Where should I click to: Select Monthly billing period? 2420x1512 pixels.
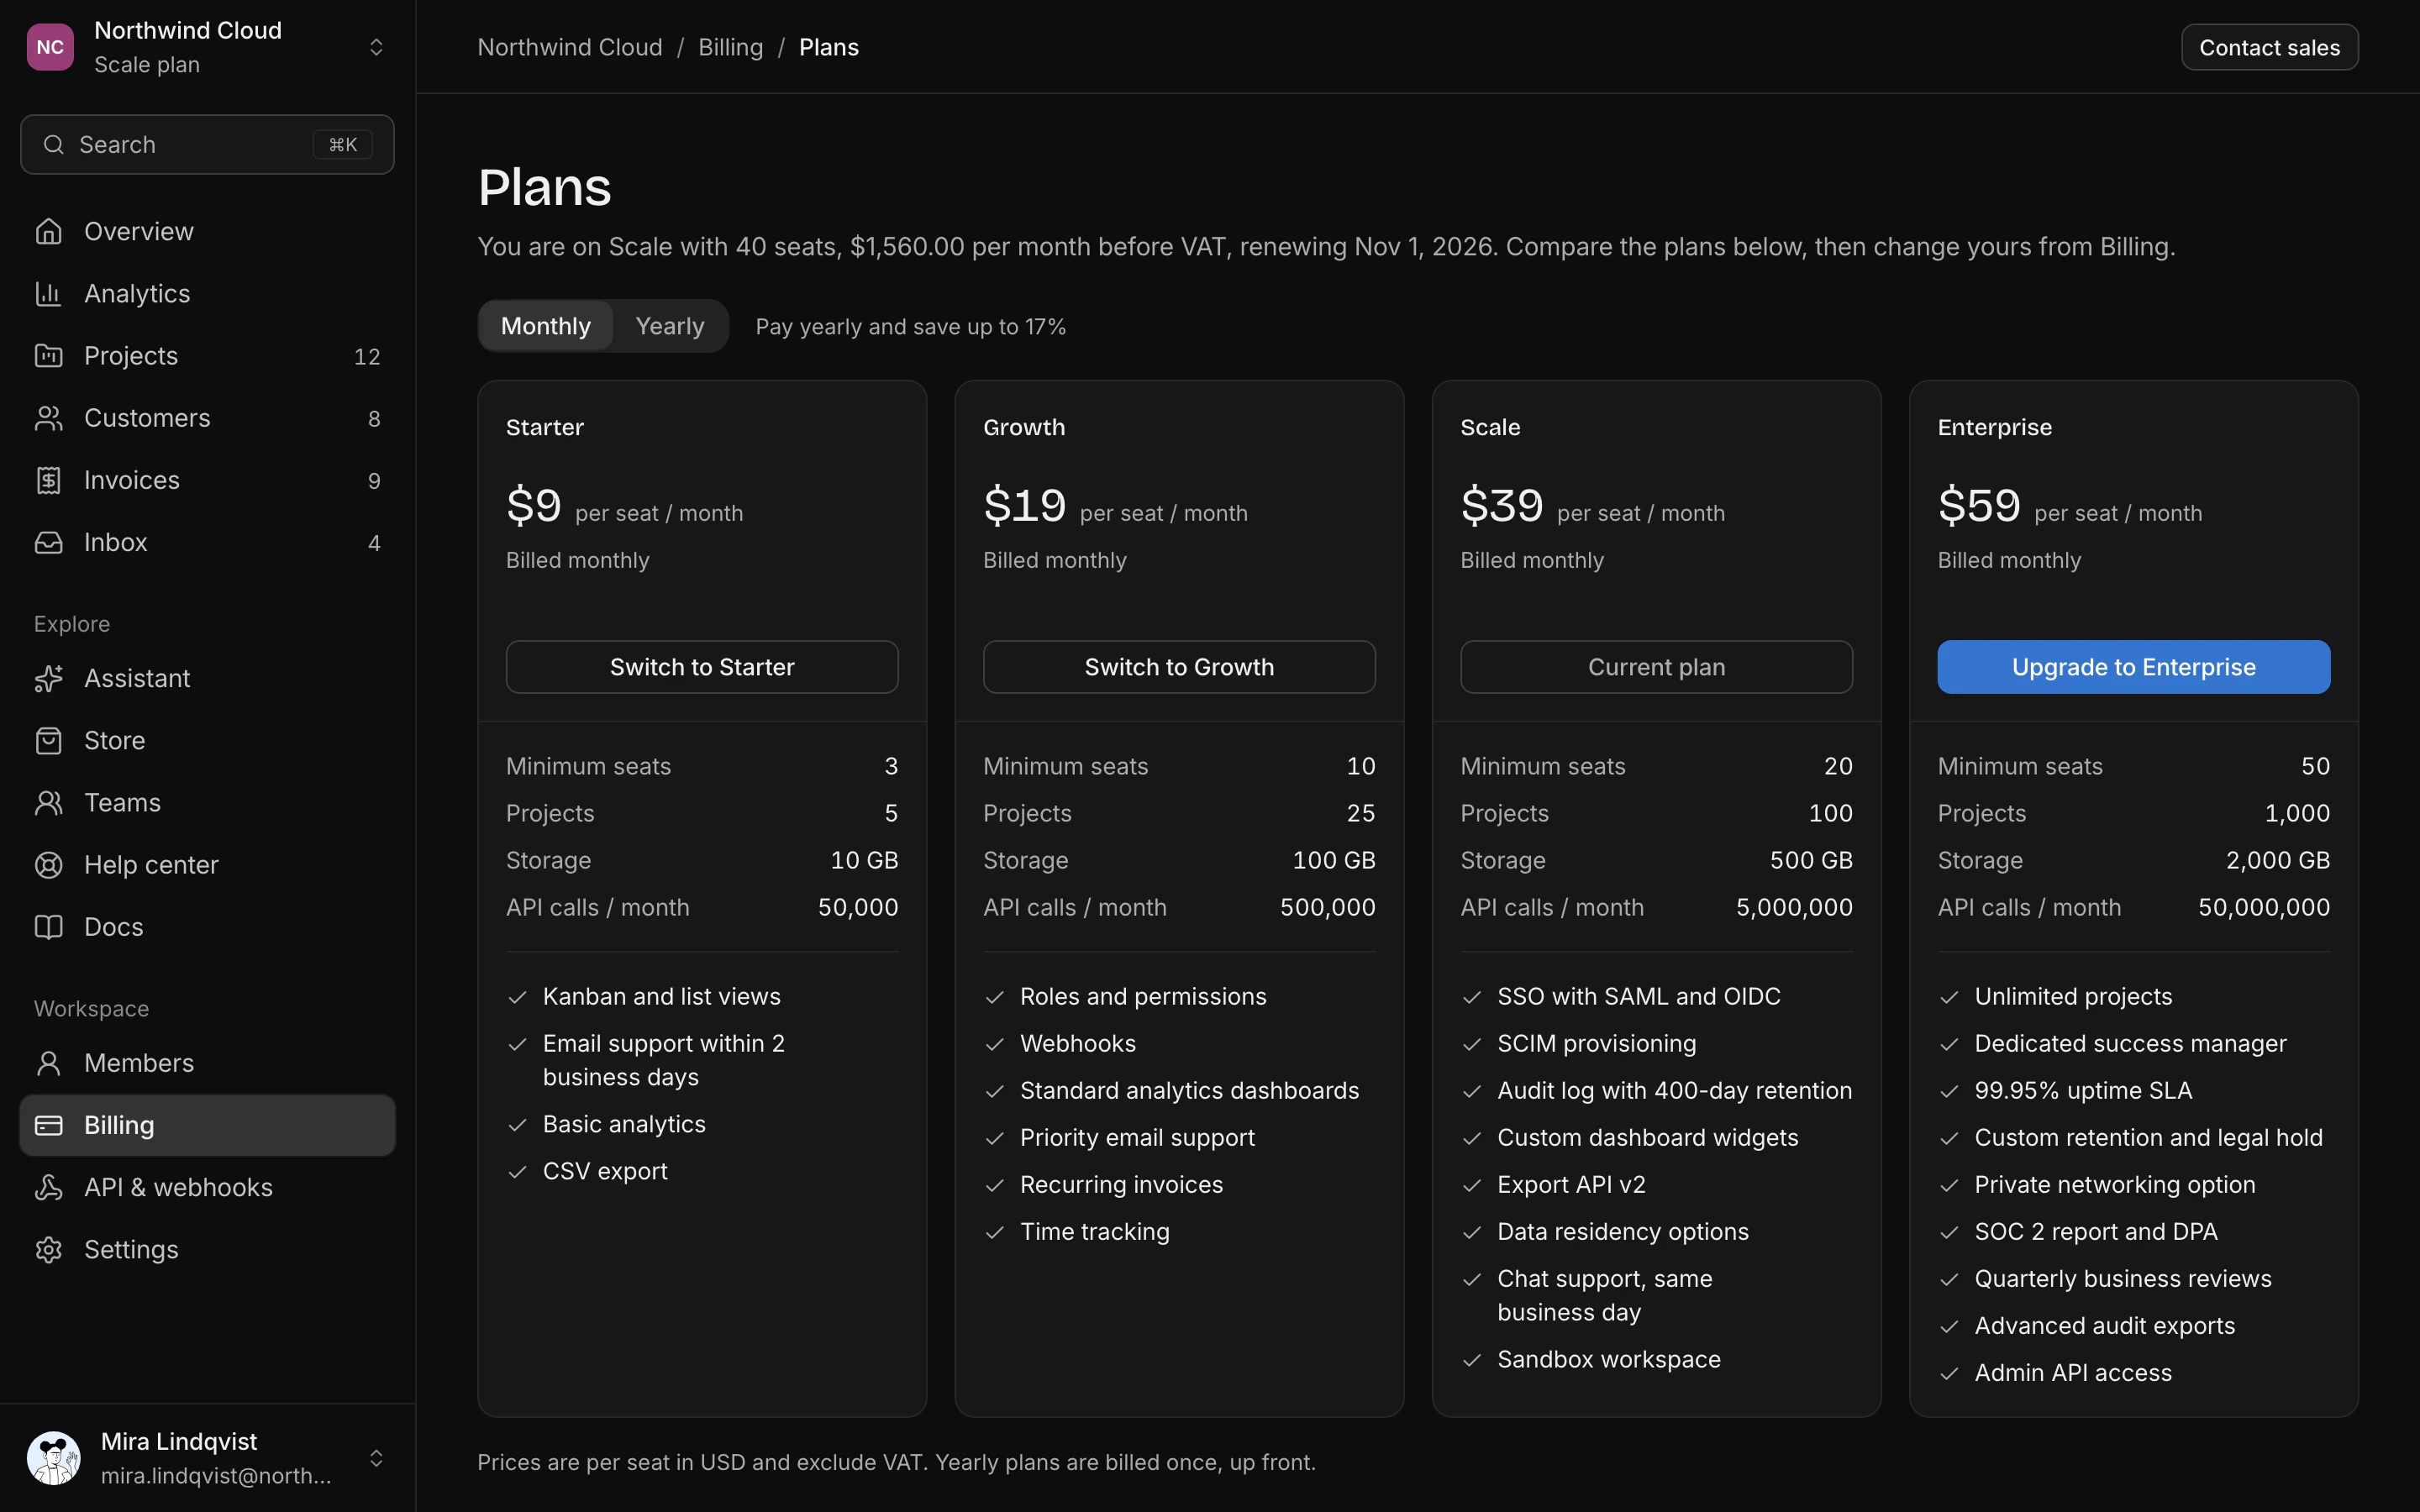coord(546,326)
